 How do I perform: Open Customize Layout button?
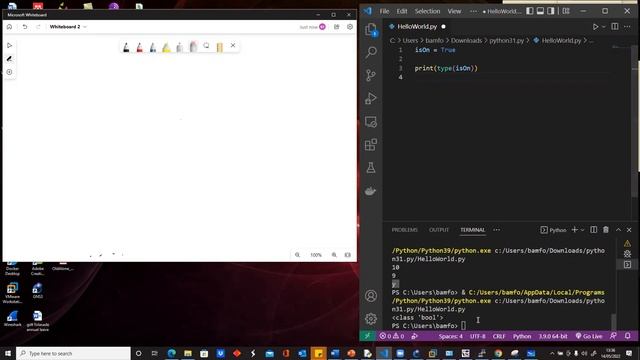coord(566,11)
